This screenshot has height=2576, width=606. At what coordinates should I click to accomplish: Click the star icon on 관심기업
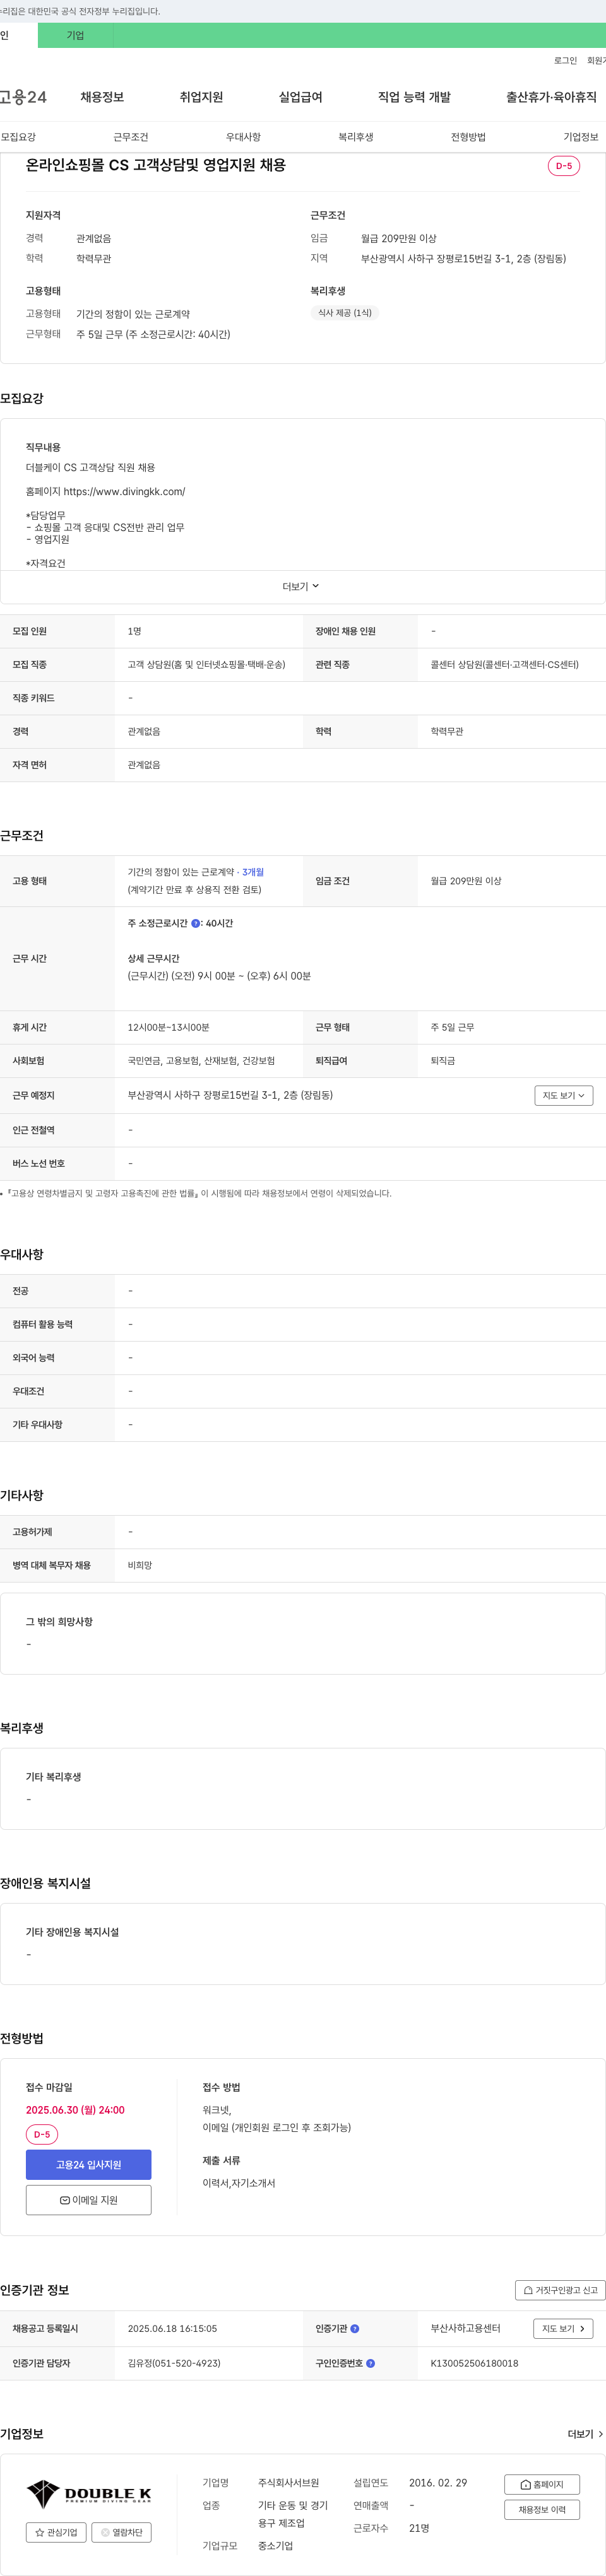click(x=40, y=2533)
